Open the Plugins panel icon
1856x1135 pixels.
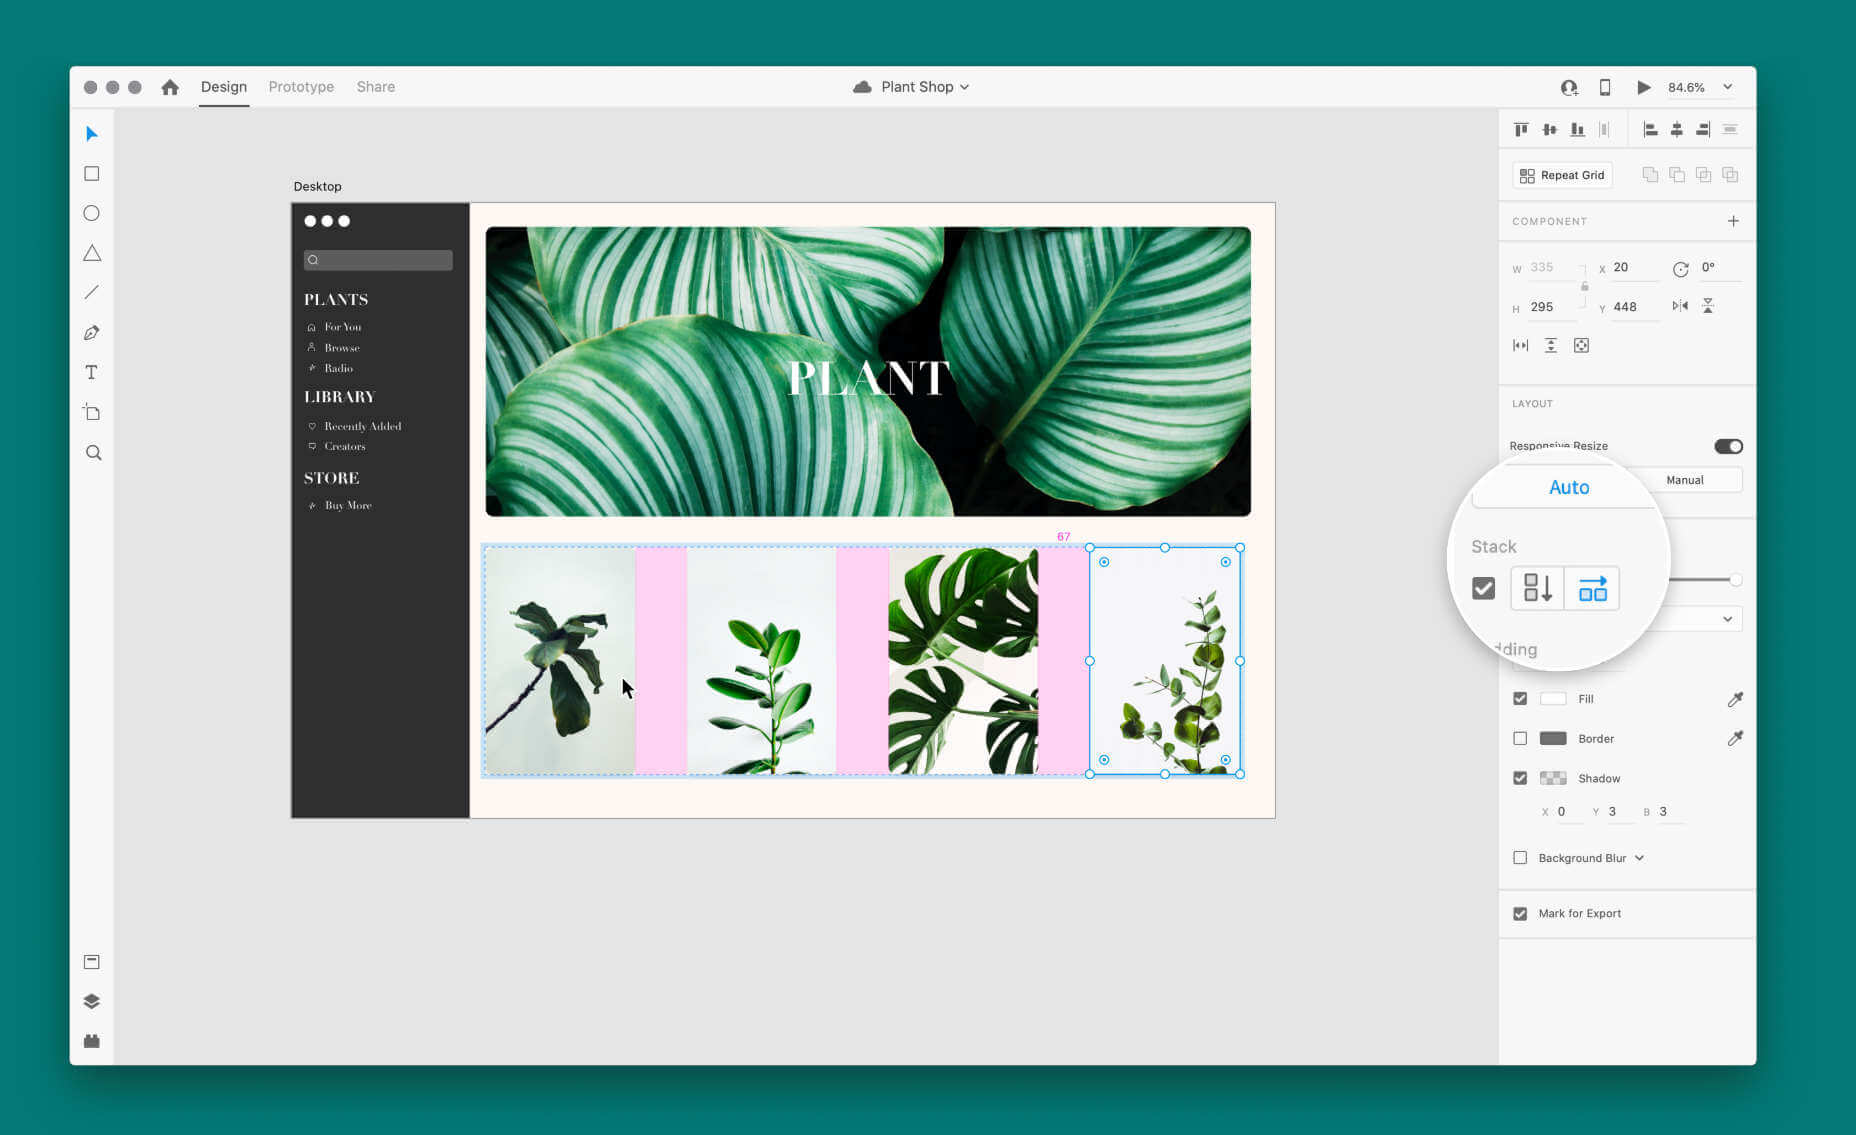click(92, 1041)
